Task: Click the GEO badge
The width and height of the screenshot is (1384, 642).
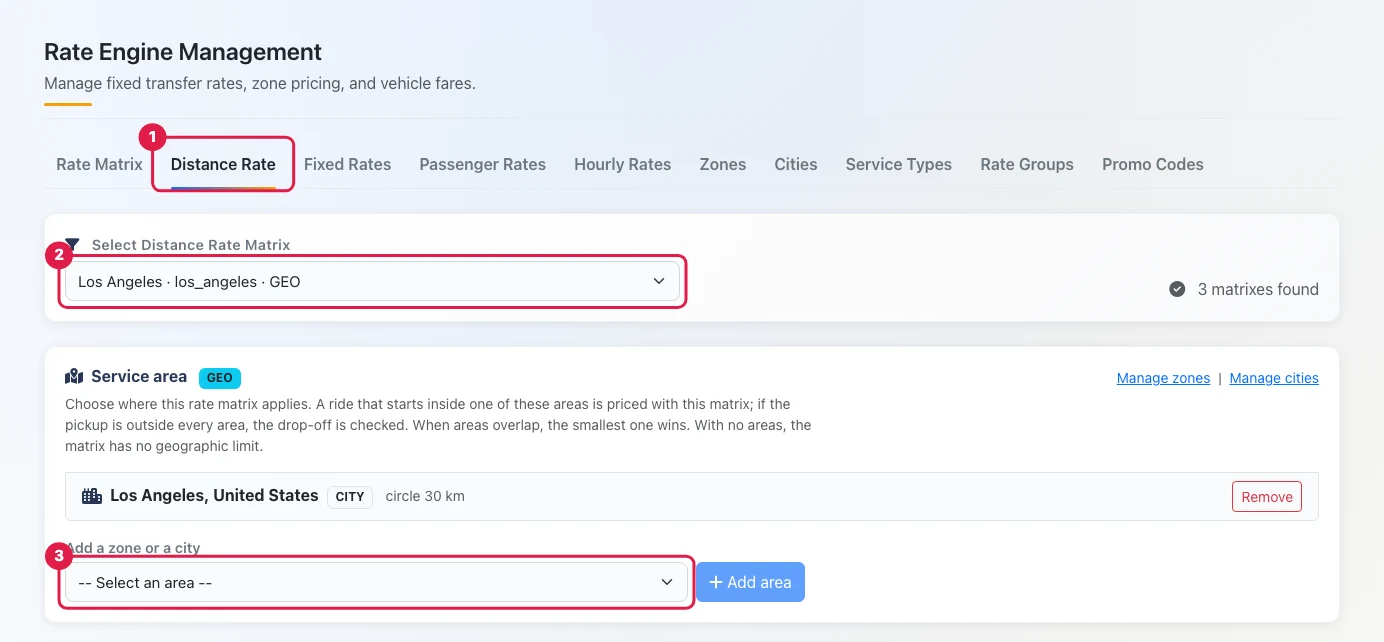Action: [x=220, y=378]
